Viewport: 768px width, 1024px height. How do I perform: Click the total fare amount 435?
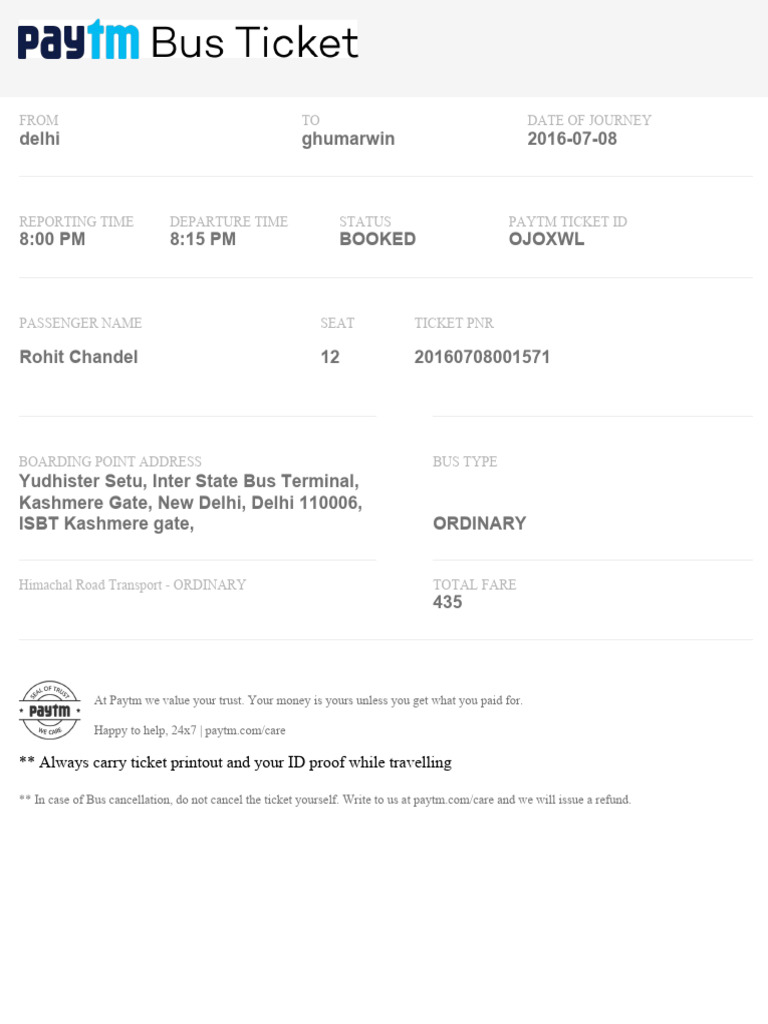click(x=447, y=602)
